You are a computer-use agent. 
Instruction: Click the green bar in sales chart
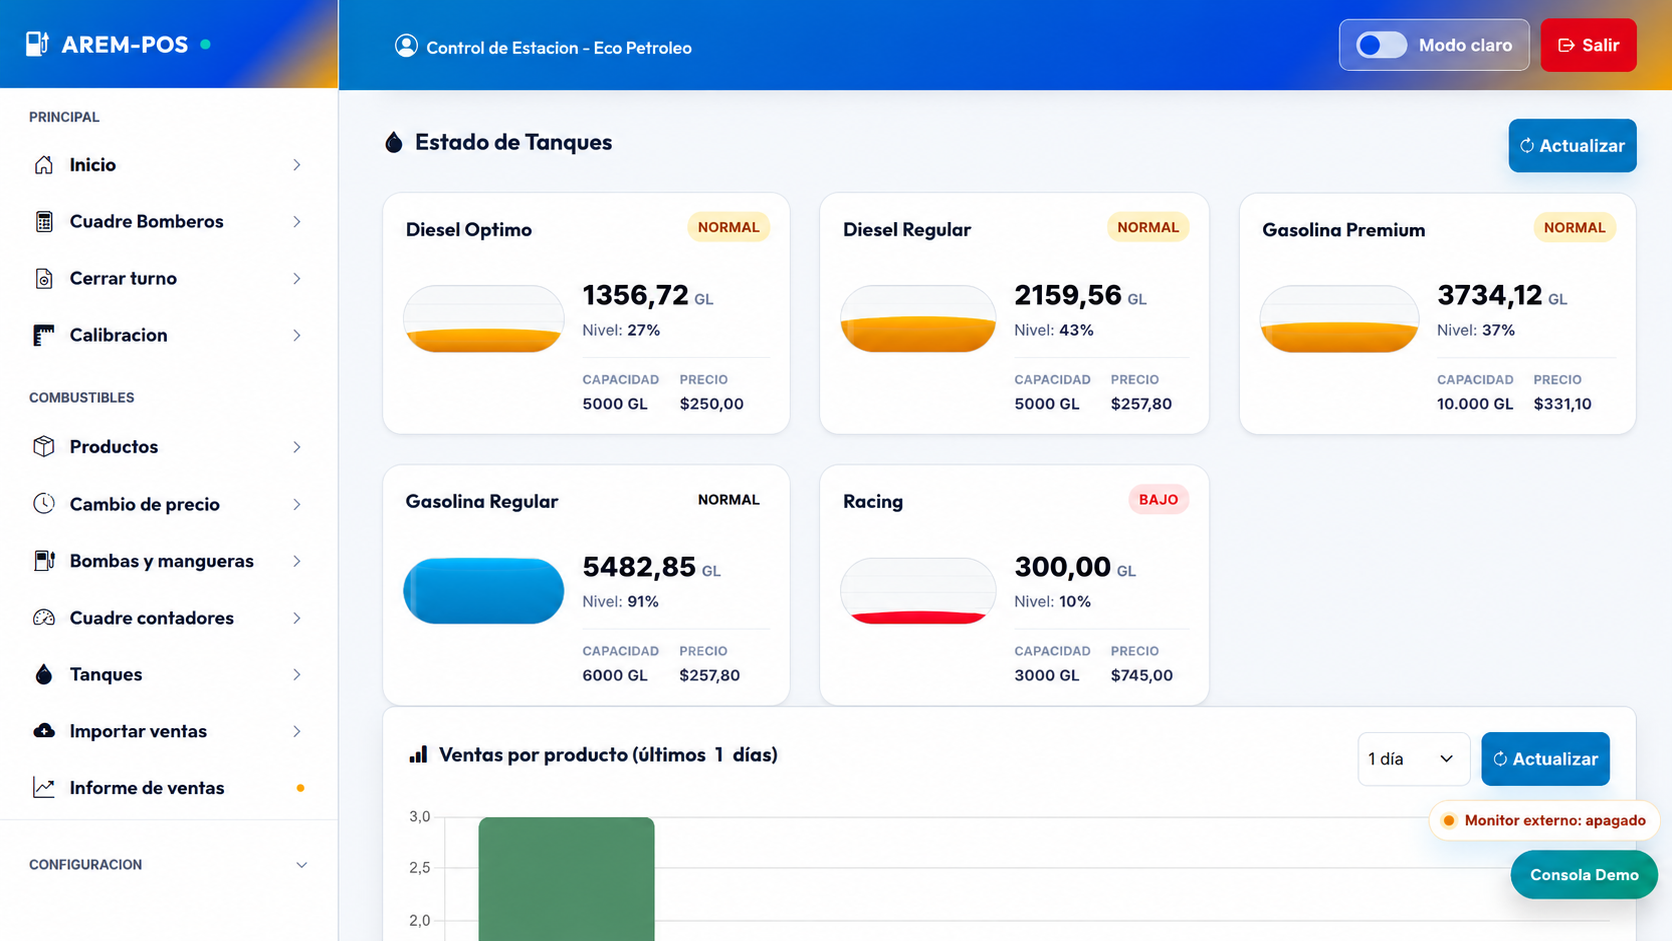566,879
